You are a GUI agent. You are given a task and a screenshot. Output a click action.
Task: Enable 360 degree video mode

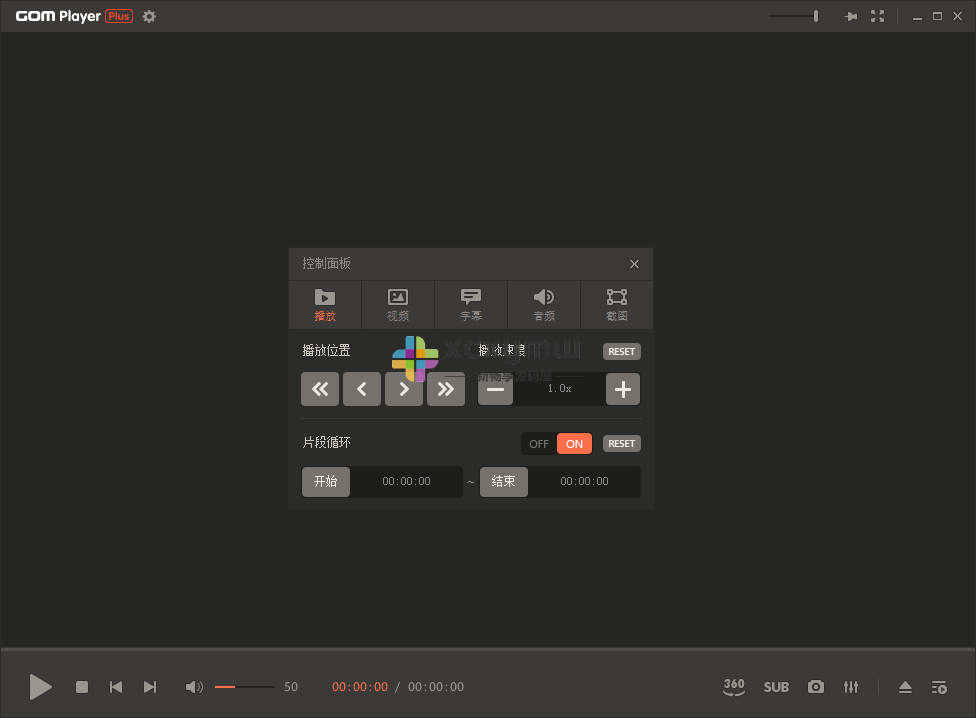pyautogui.click(x=734, y=687)
